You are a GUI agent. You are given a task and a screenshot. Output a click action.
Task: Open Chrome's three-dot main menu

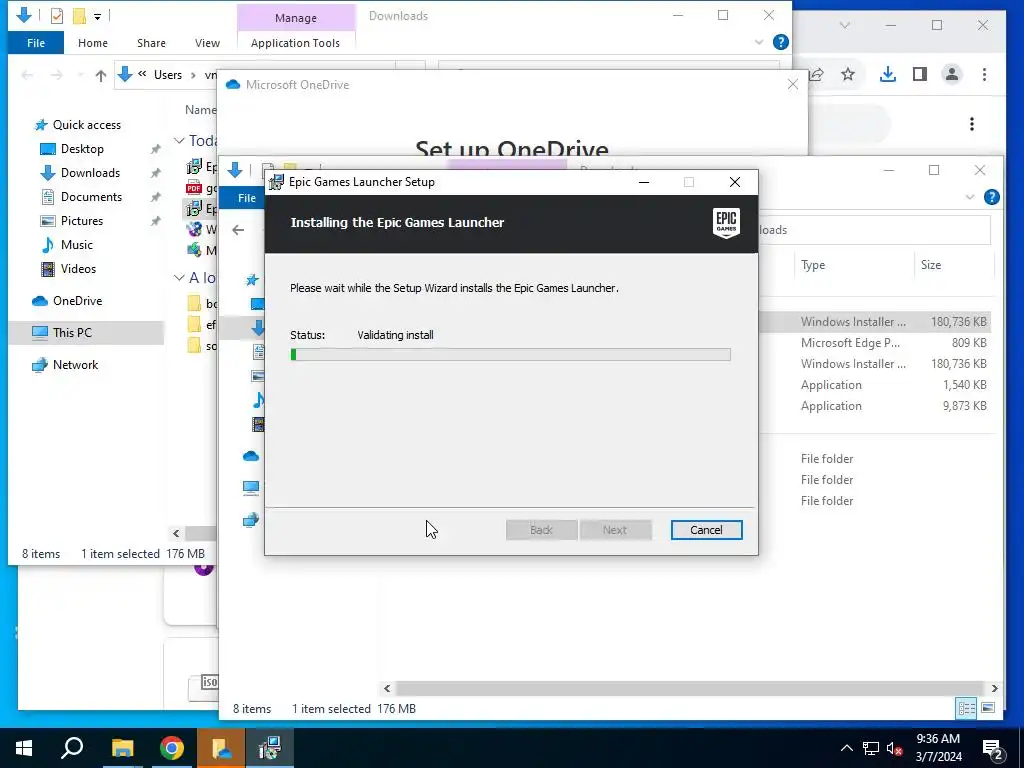coord(984,74)
